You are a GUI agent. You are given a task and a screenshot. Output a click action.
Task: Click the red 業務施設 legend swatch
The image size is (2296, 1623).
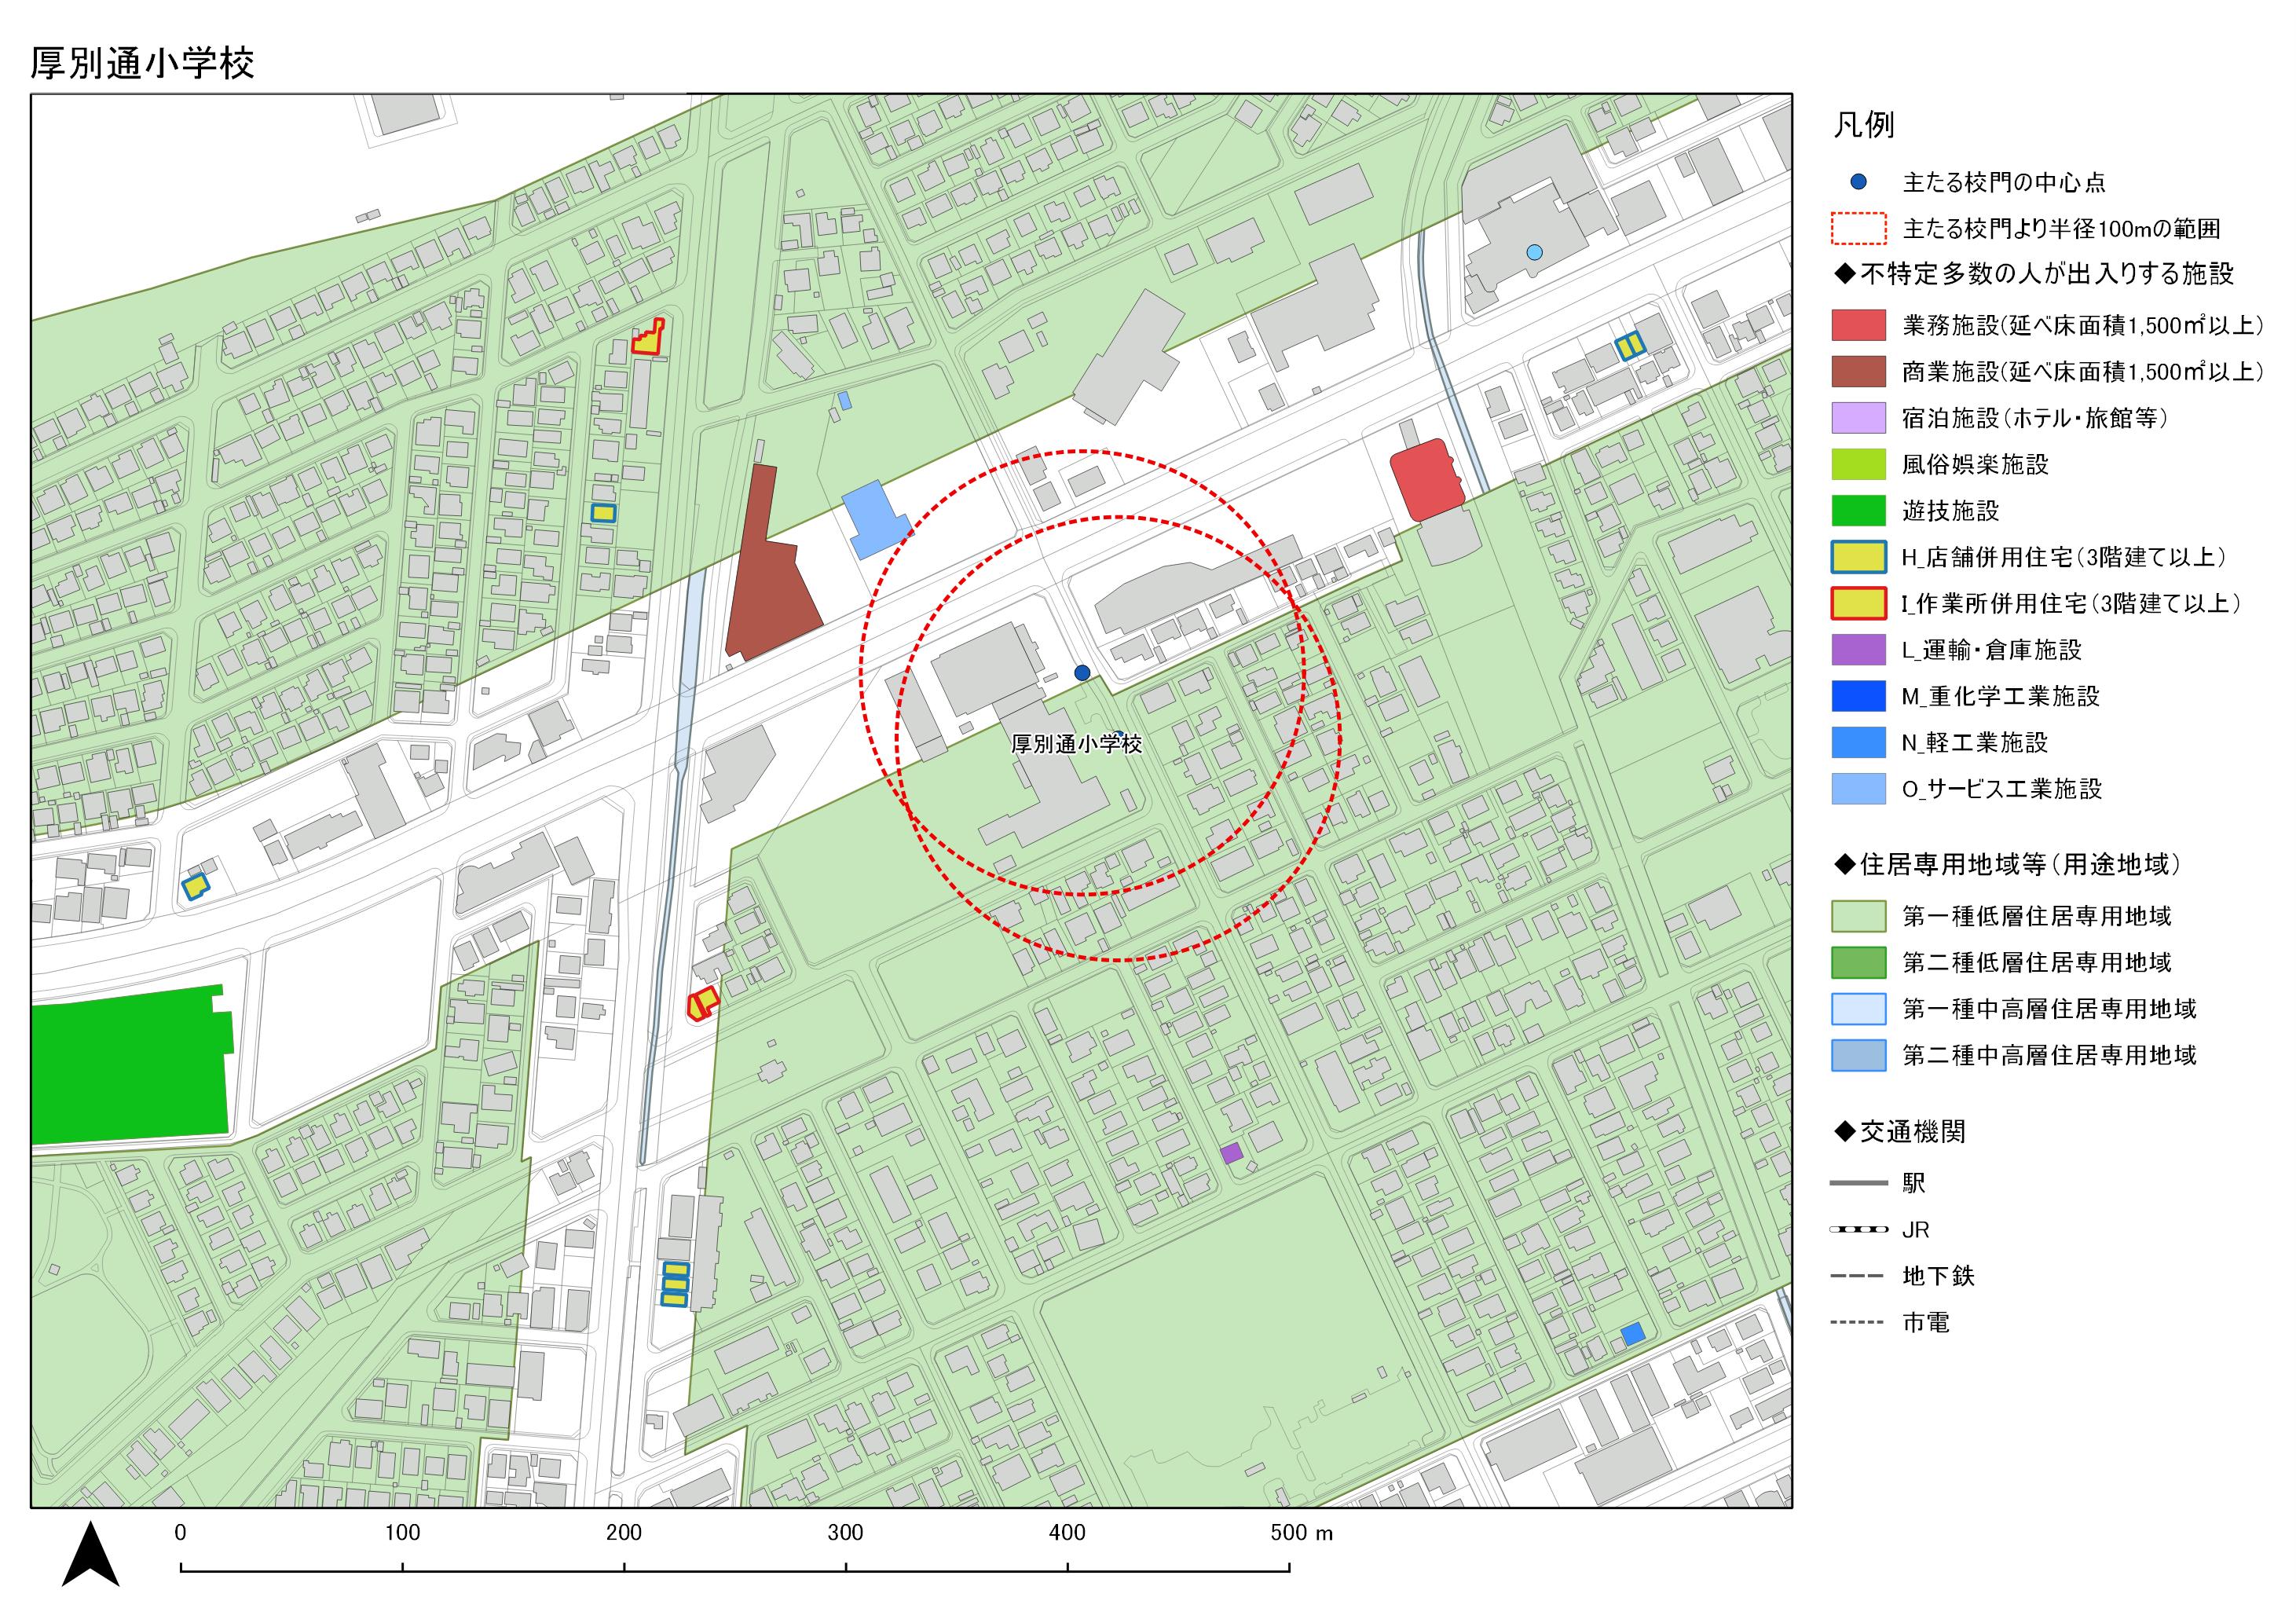[x=1858, y=325]
